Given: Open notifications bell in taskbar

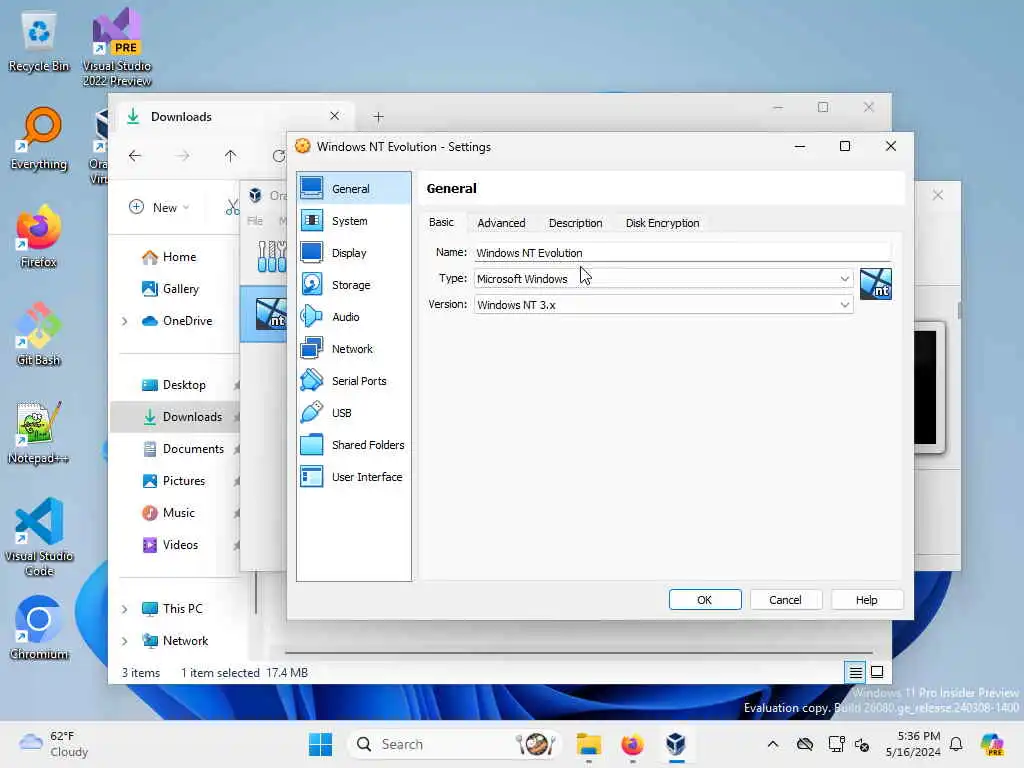Looking at the screenshot, I should [x=956, y=744].
